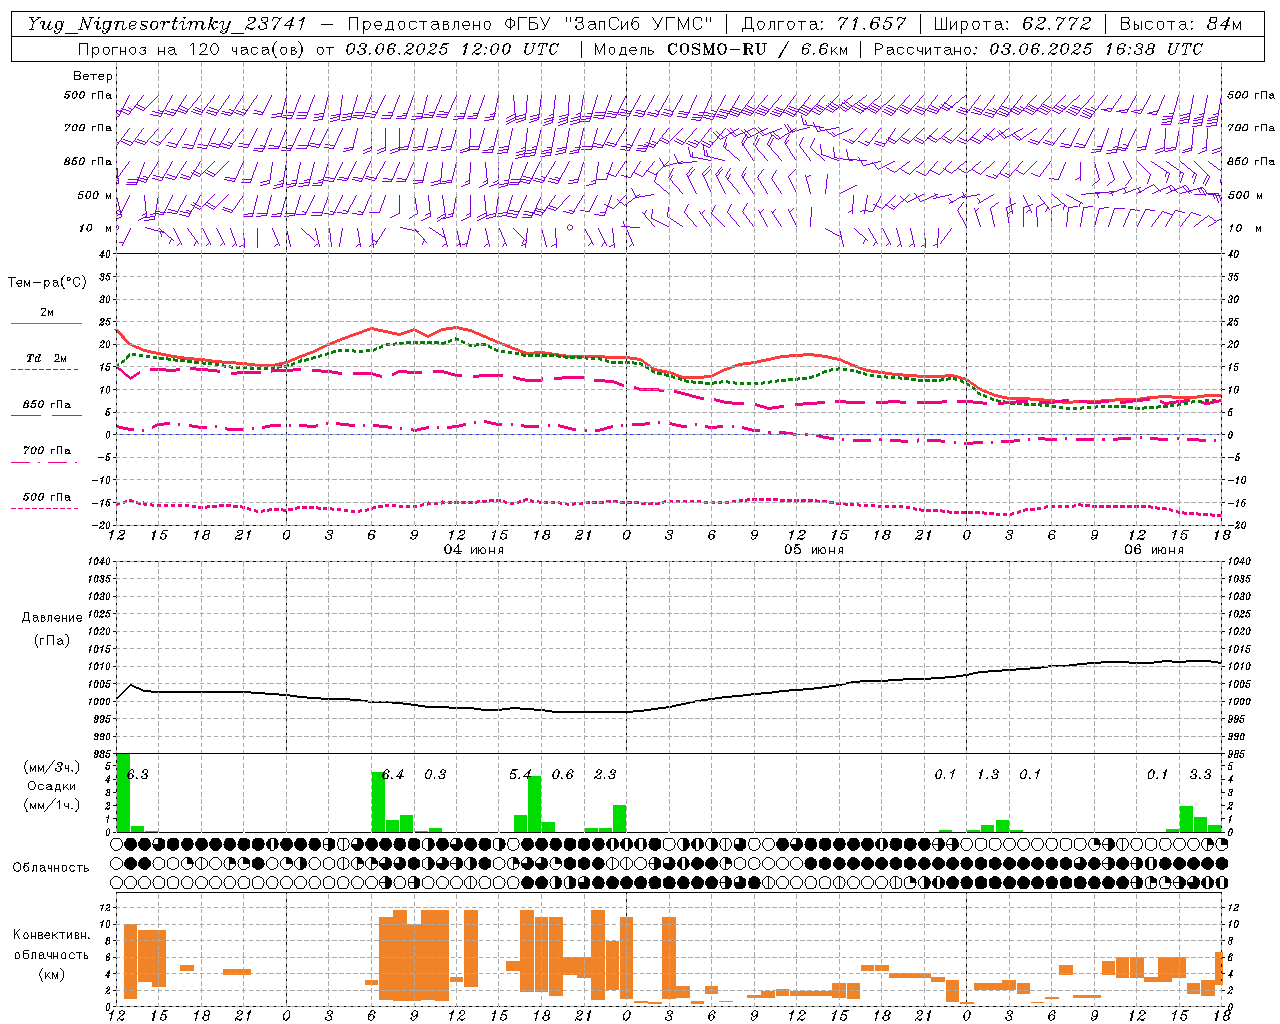Click the (км) unit label
Image resolution: width=1280 pixels, height=1024 pixels.
click(x=51, y=974)
